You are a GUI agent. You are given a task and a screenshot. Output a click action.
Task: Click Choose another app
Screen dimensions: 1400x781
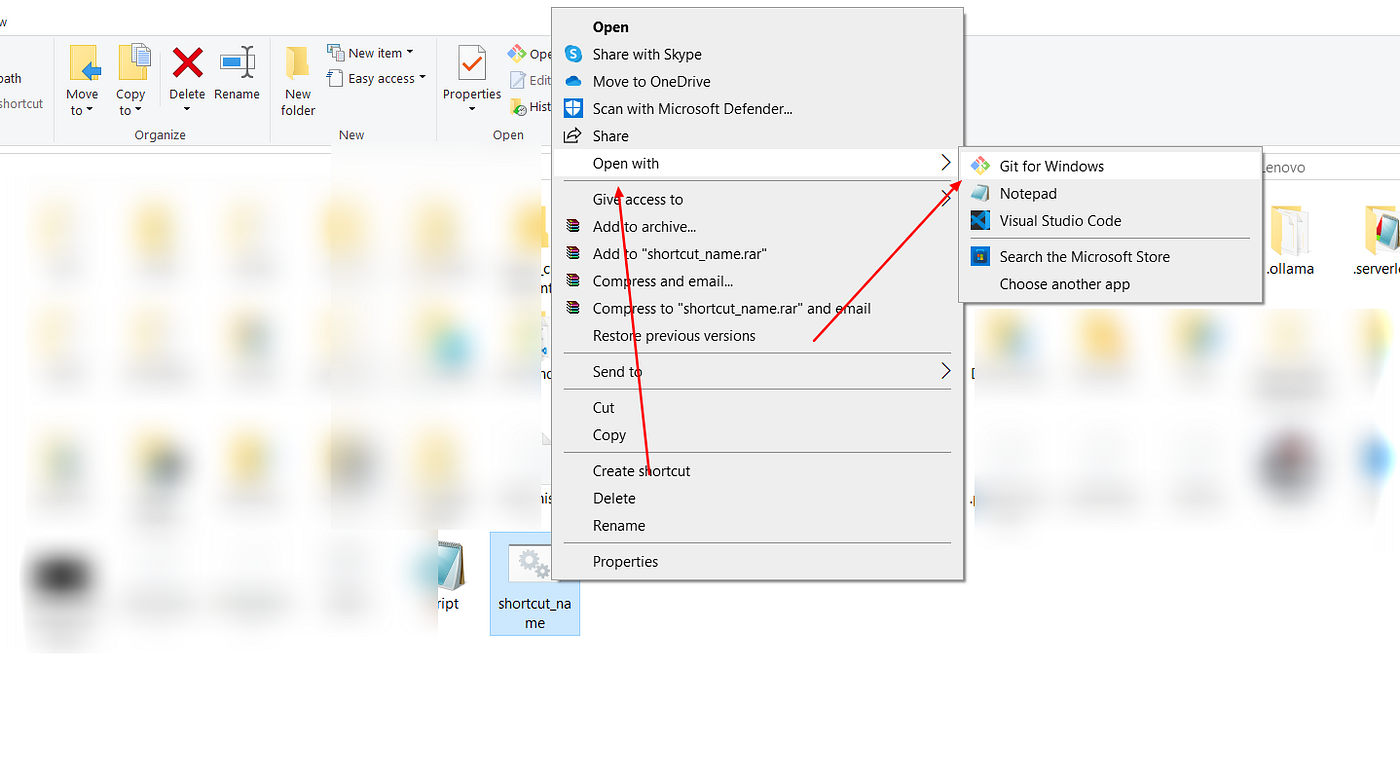point(1064,284)
